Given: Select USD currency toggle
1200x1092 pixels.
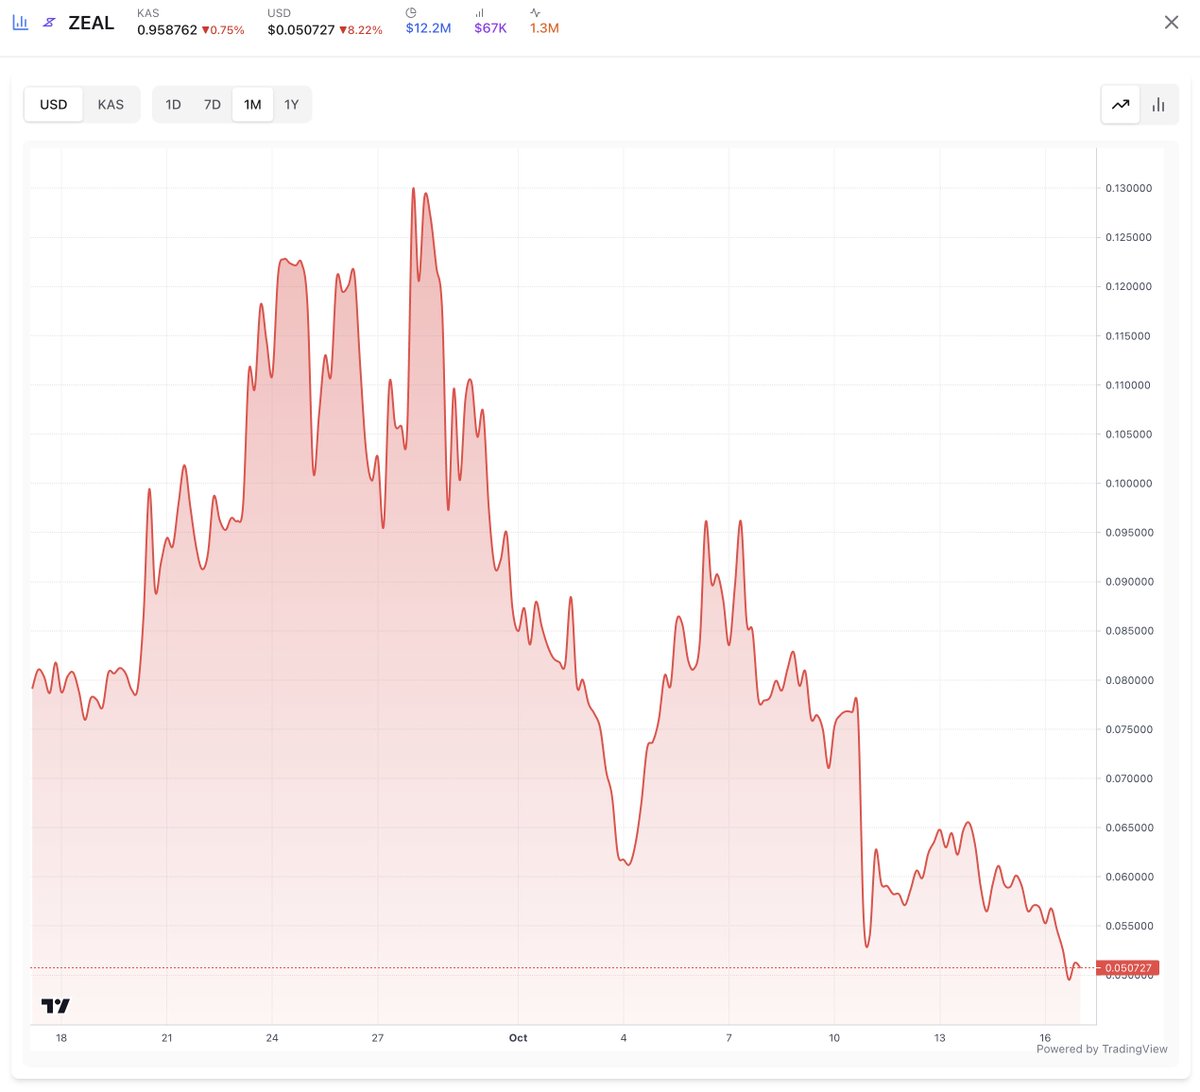Looking at the screenshot, I should click(x=54, y=104).
